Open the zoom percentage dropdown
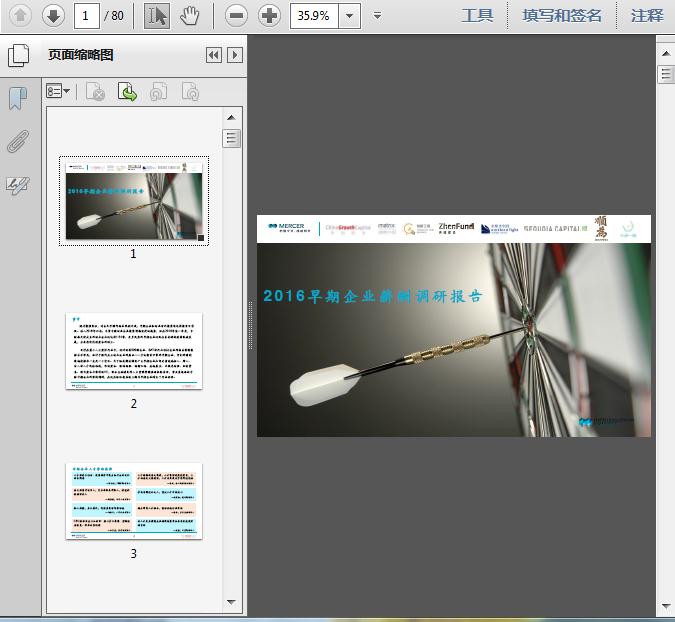675x622 pixels. click(349, 15)
